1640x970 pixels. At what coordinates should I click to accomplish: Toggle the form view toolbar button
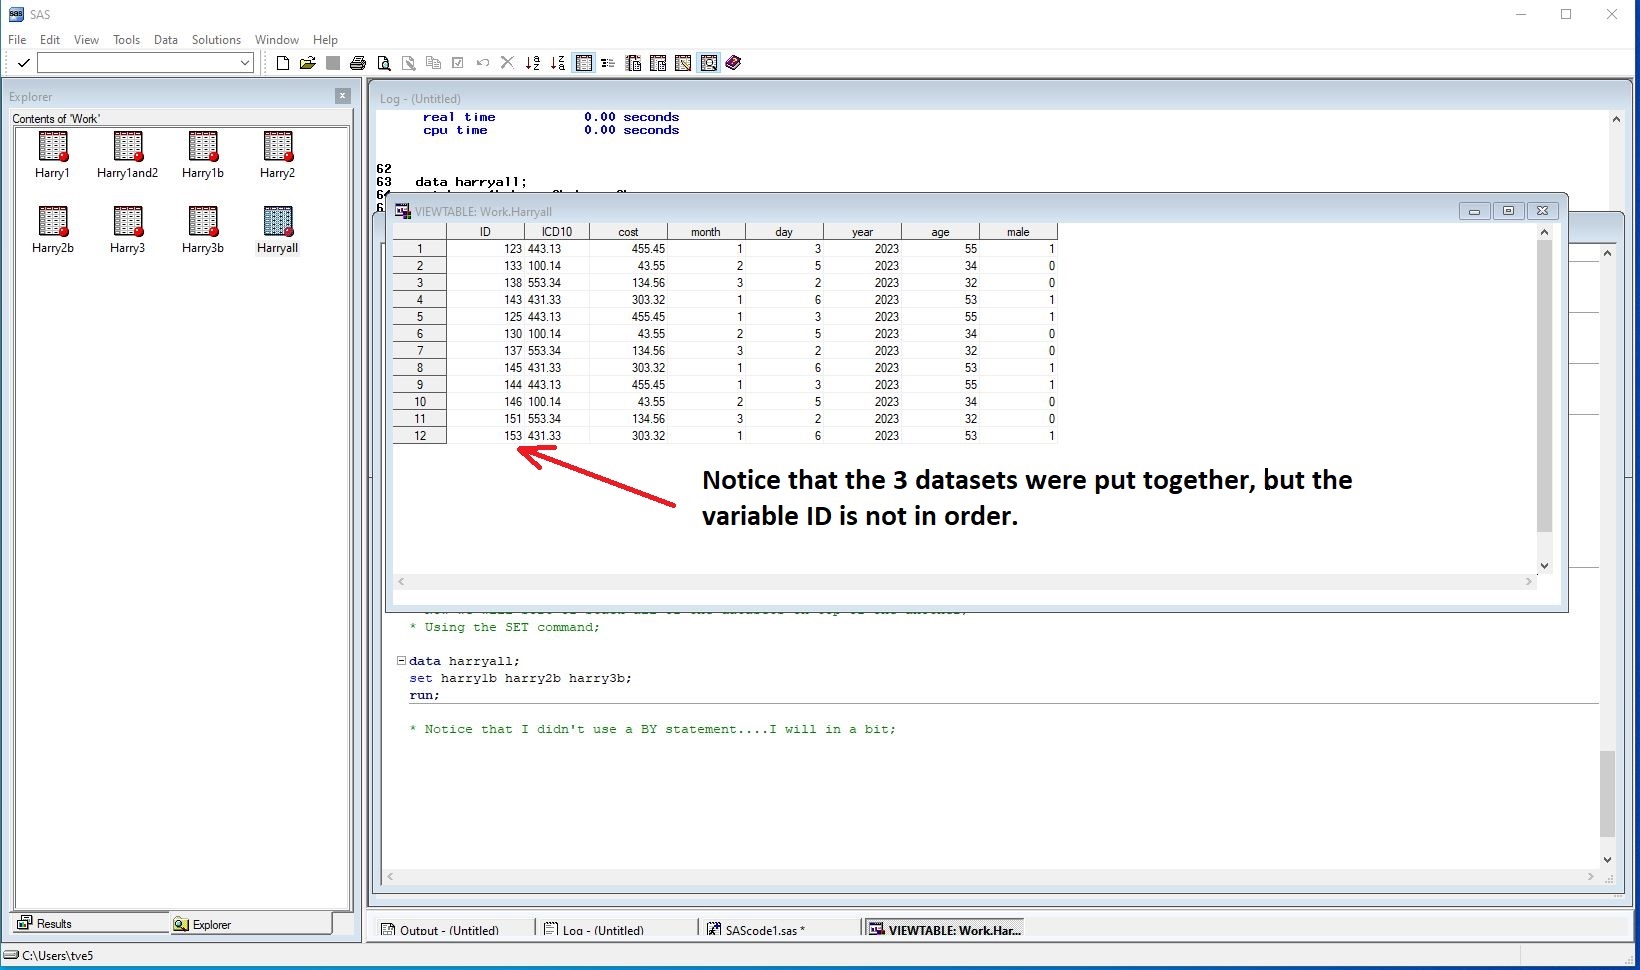coord(608,63)
